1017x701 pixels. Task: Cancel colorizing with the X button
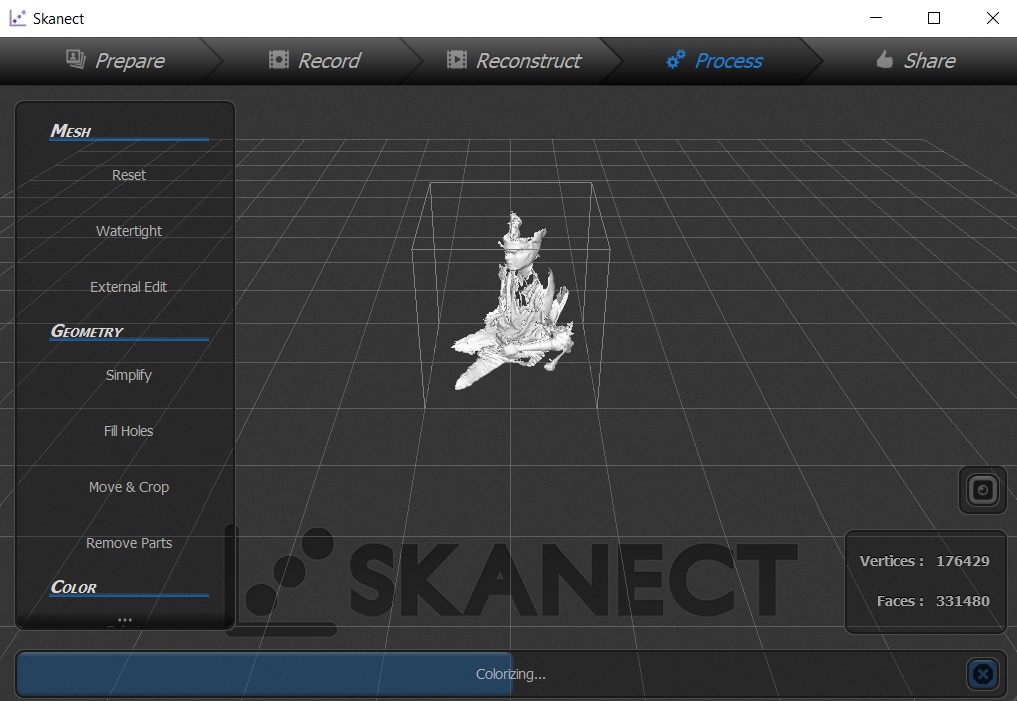coord(983,674)
